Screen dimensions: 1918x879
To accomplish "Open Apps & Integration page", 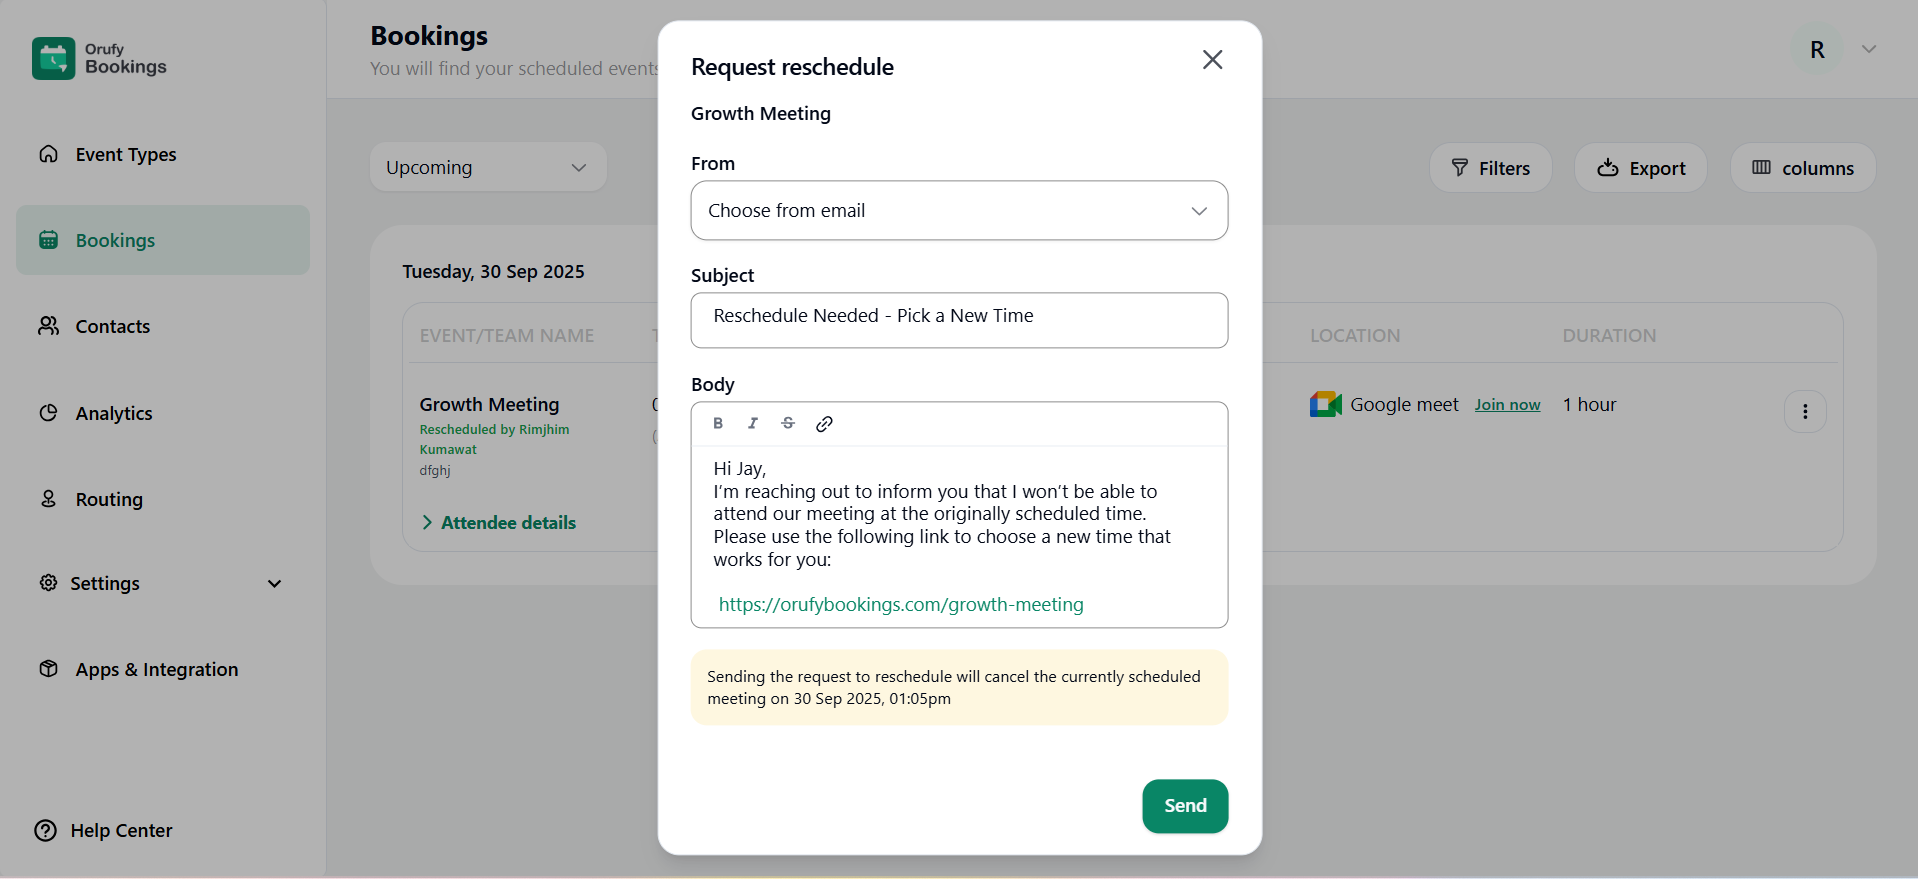I will point(156,670).
